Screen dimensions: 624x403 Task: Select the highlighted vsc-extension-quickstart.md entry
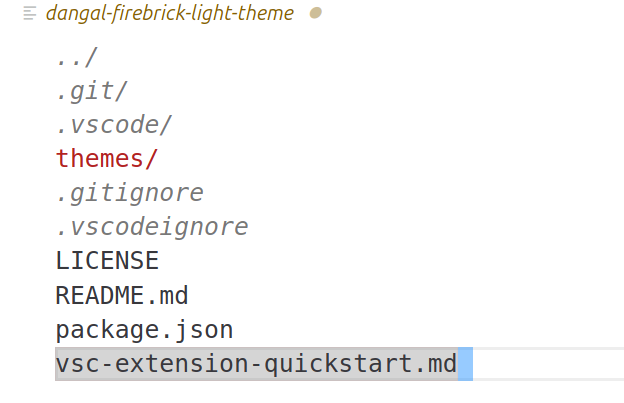pyautogui.click(x=256, y=365)
